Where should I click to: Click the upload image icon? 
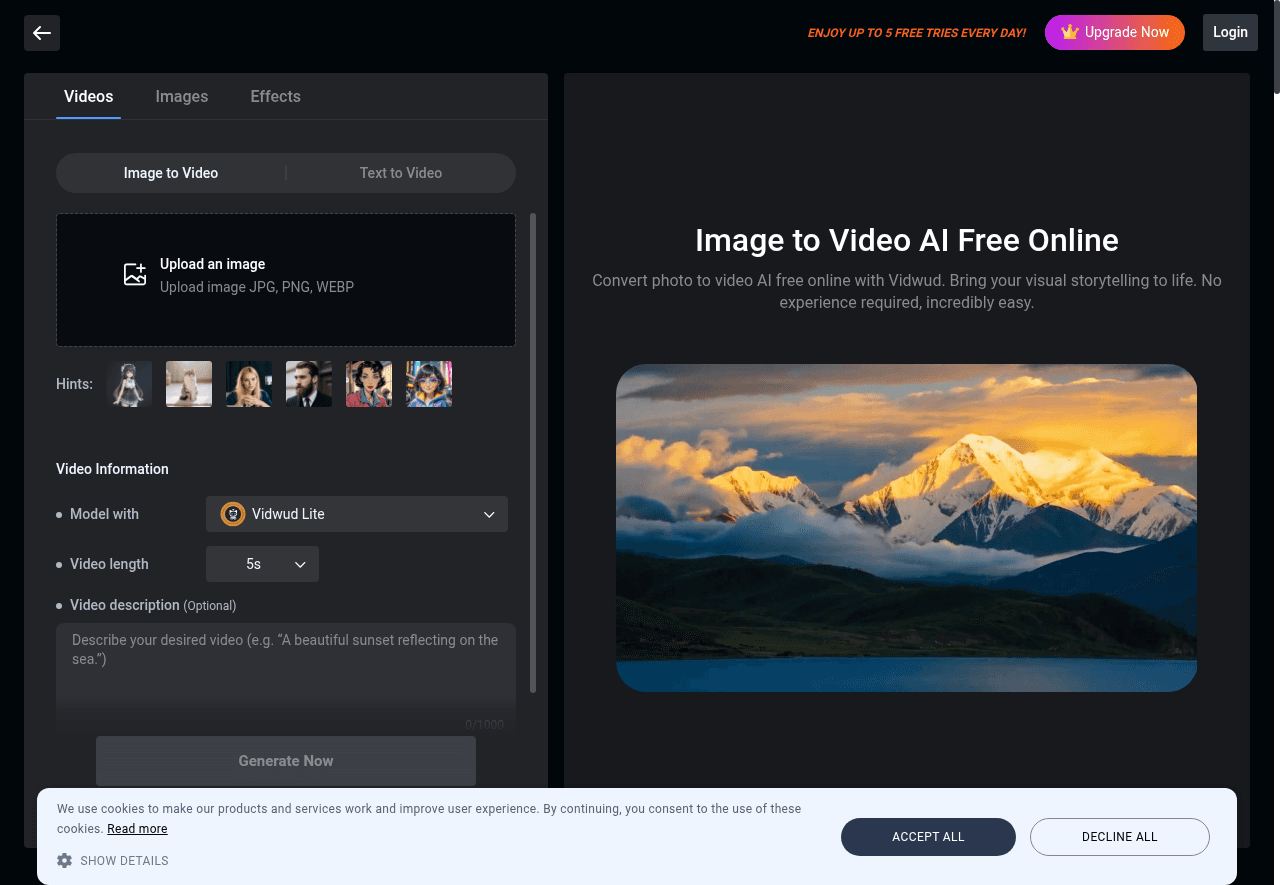[x=135, y=275]
